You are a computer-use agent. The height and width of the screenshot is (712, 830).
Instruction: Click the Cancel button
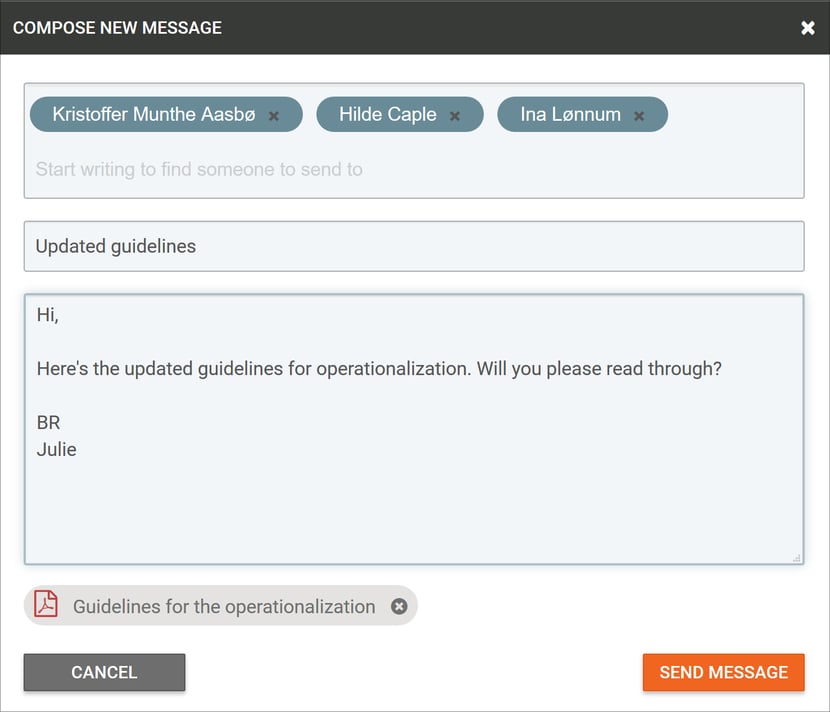[x=104, y=672]
